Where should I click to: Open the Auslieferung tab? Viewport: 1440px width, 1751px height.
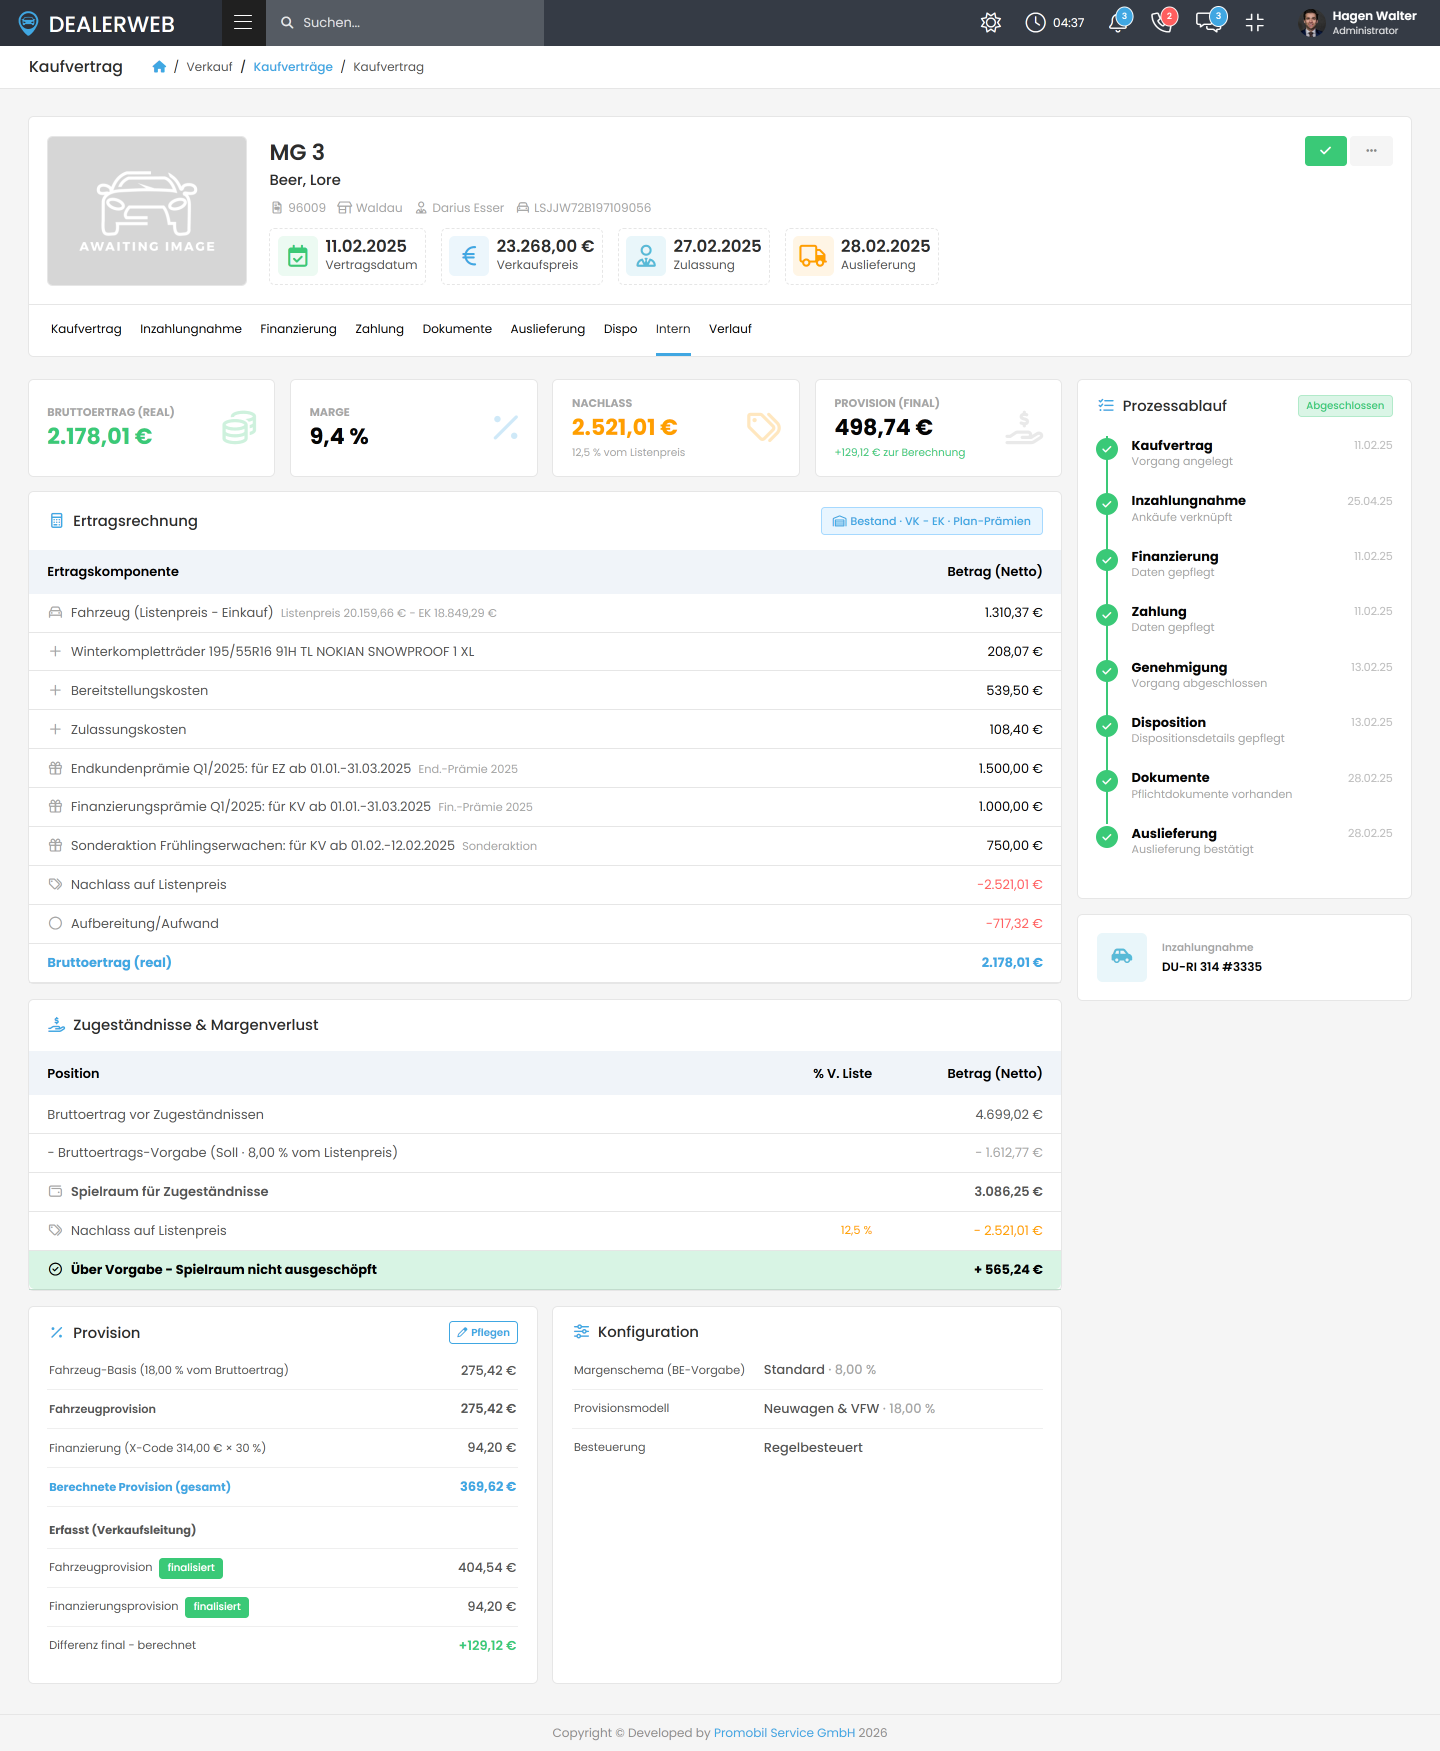(x=548, y=329)
